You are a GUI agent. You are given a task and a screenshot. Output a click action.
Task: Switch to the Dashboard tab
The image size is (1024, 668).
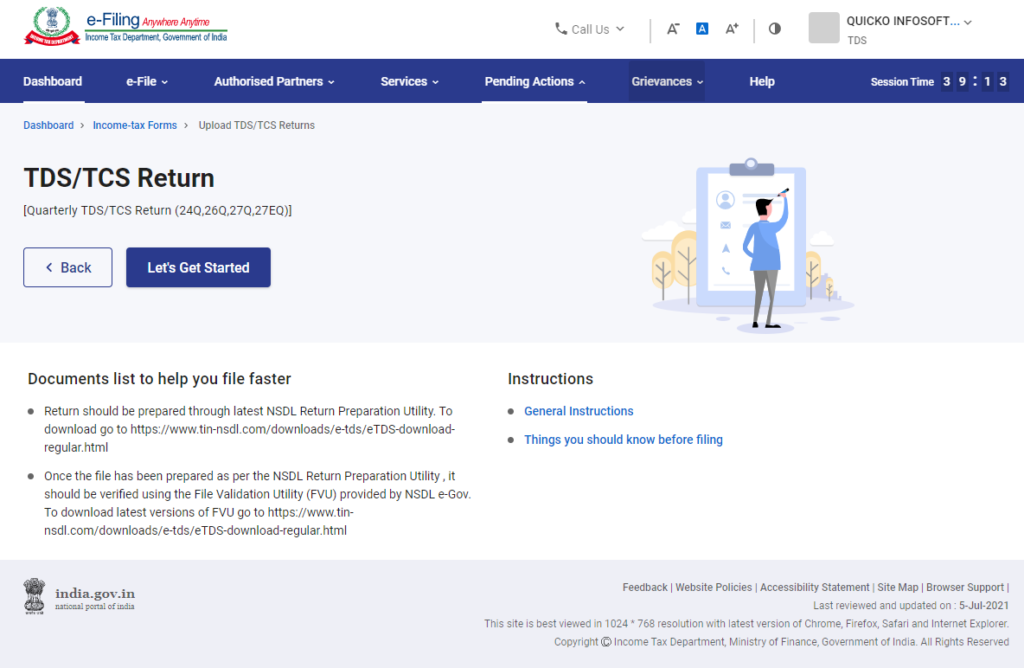52,81
